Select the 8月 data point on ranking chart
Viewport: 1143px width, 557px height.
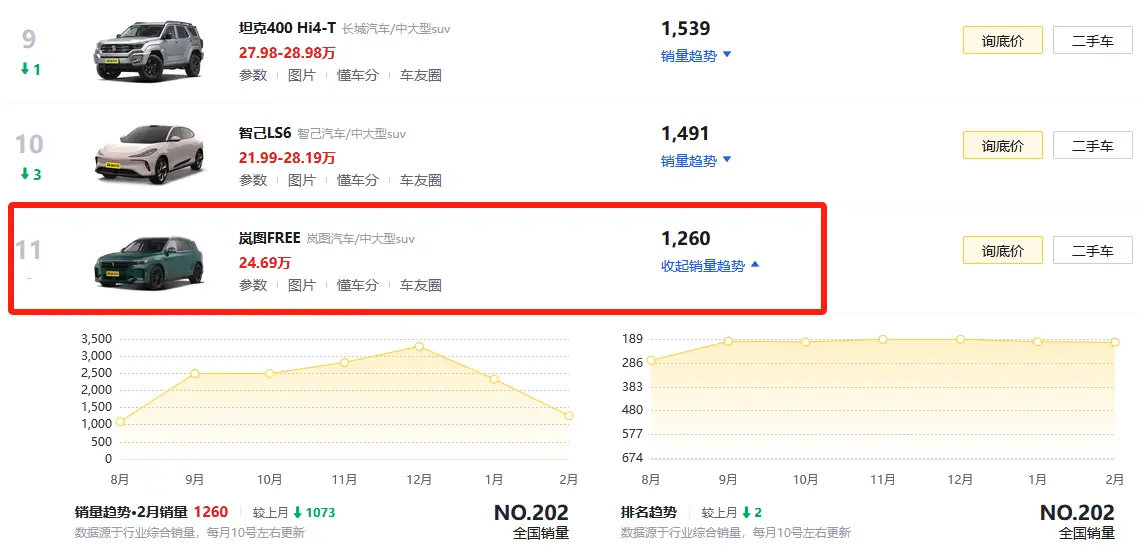pyautogui.click(x=651, y=360)
